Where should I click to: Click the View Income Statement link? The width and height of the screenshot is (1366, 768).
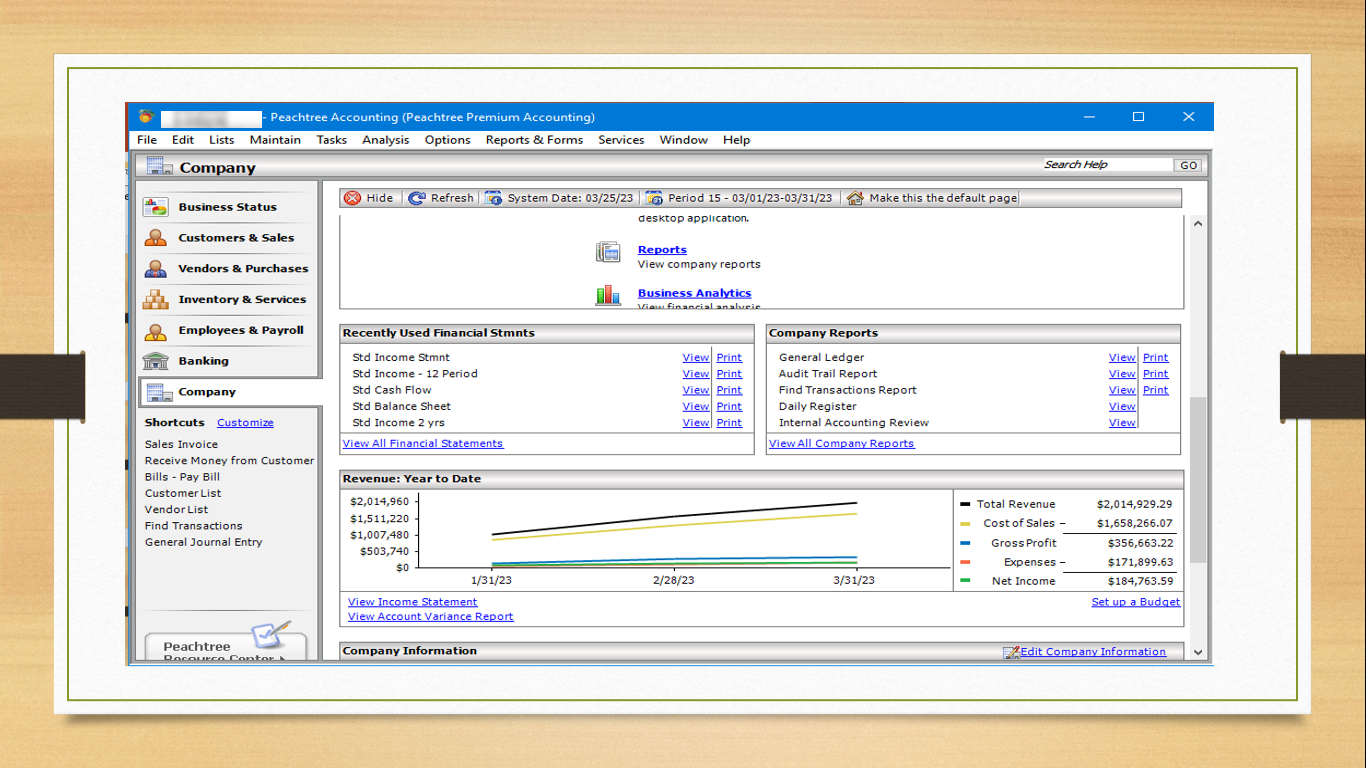[x=413, y=602]
